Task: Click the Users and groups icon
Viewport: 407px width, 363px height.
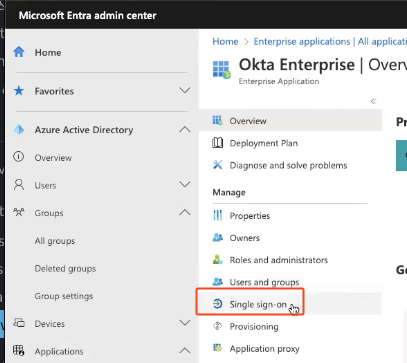Action: (x=217, y=282)
